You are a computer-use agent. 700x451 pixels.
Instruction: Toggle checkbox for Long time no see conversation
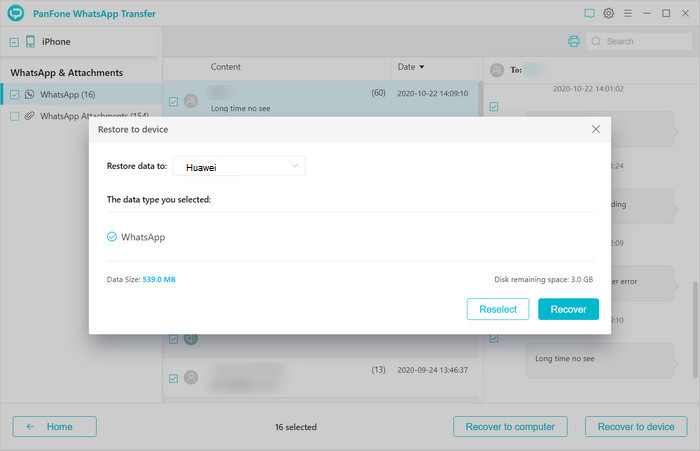click(x=173, y=102)
